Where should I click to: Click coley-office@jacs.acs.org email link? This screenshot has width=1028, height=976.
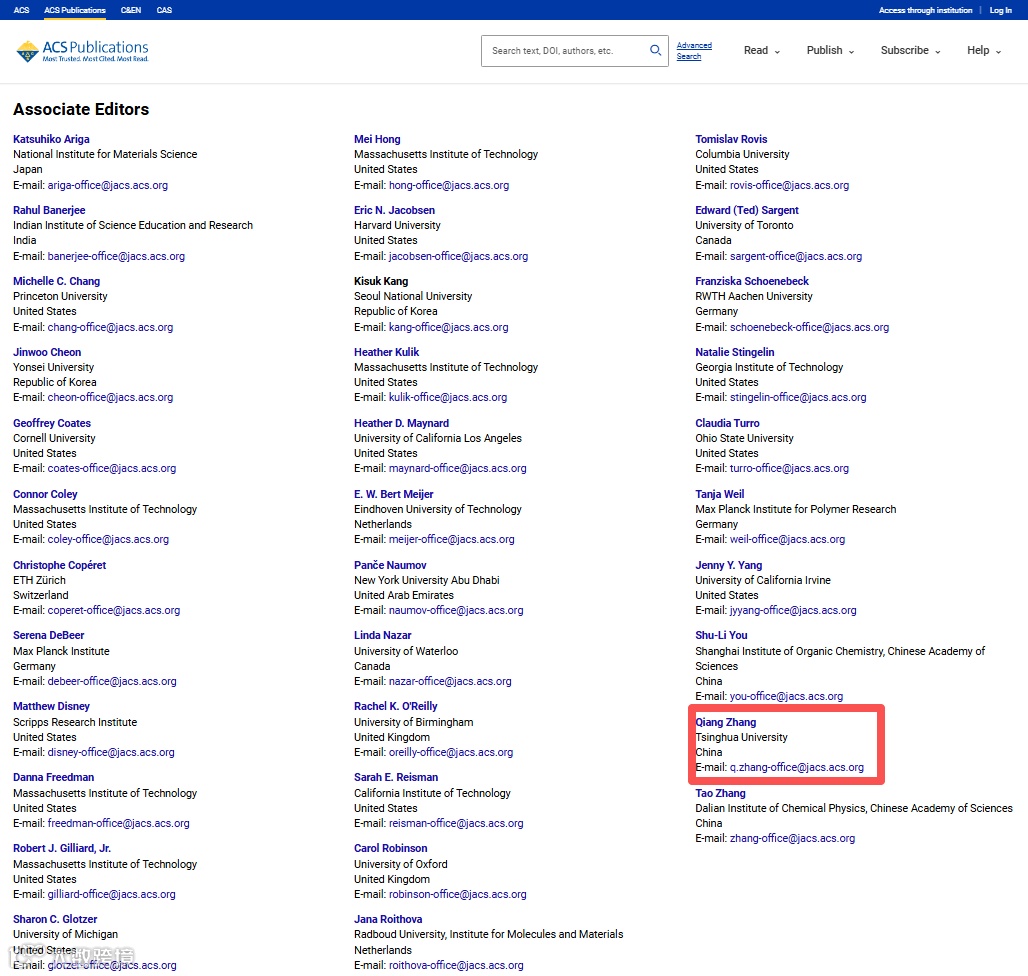coord(108,539)
